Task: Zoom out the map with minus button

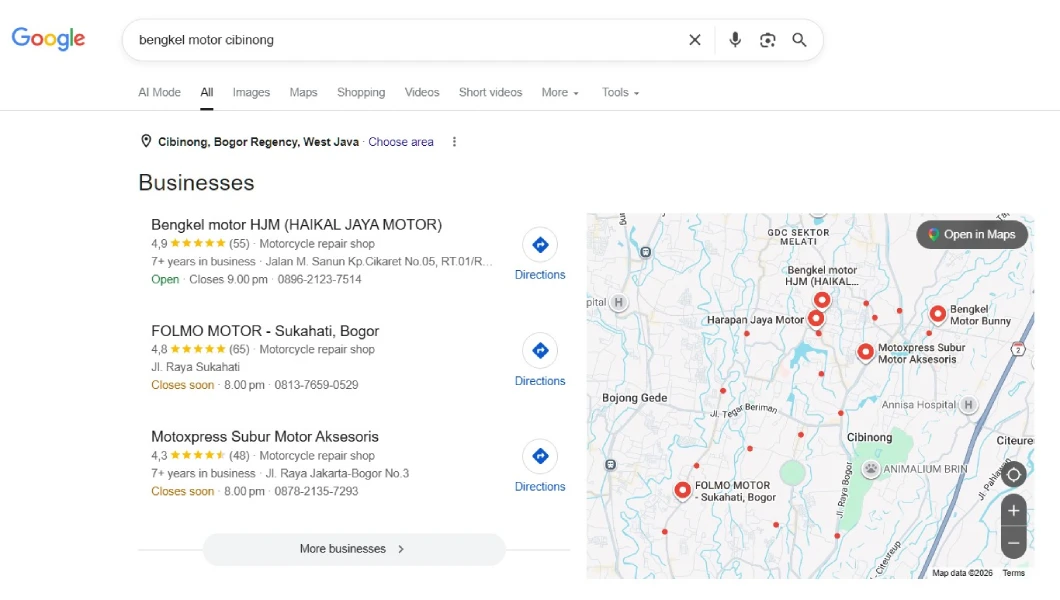Action: tap(1013, 543)
